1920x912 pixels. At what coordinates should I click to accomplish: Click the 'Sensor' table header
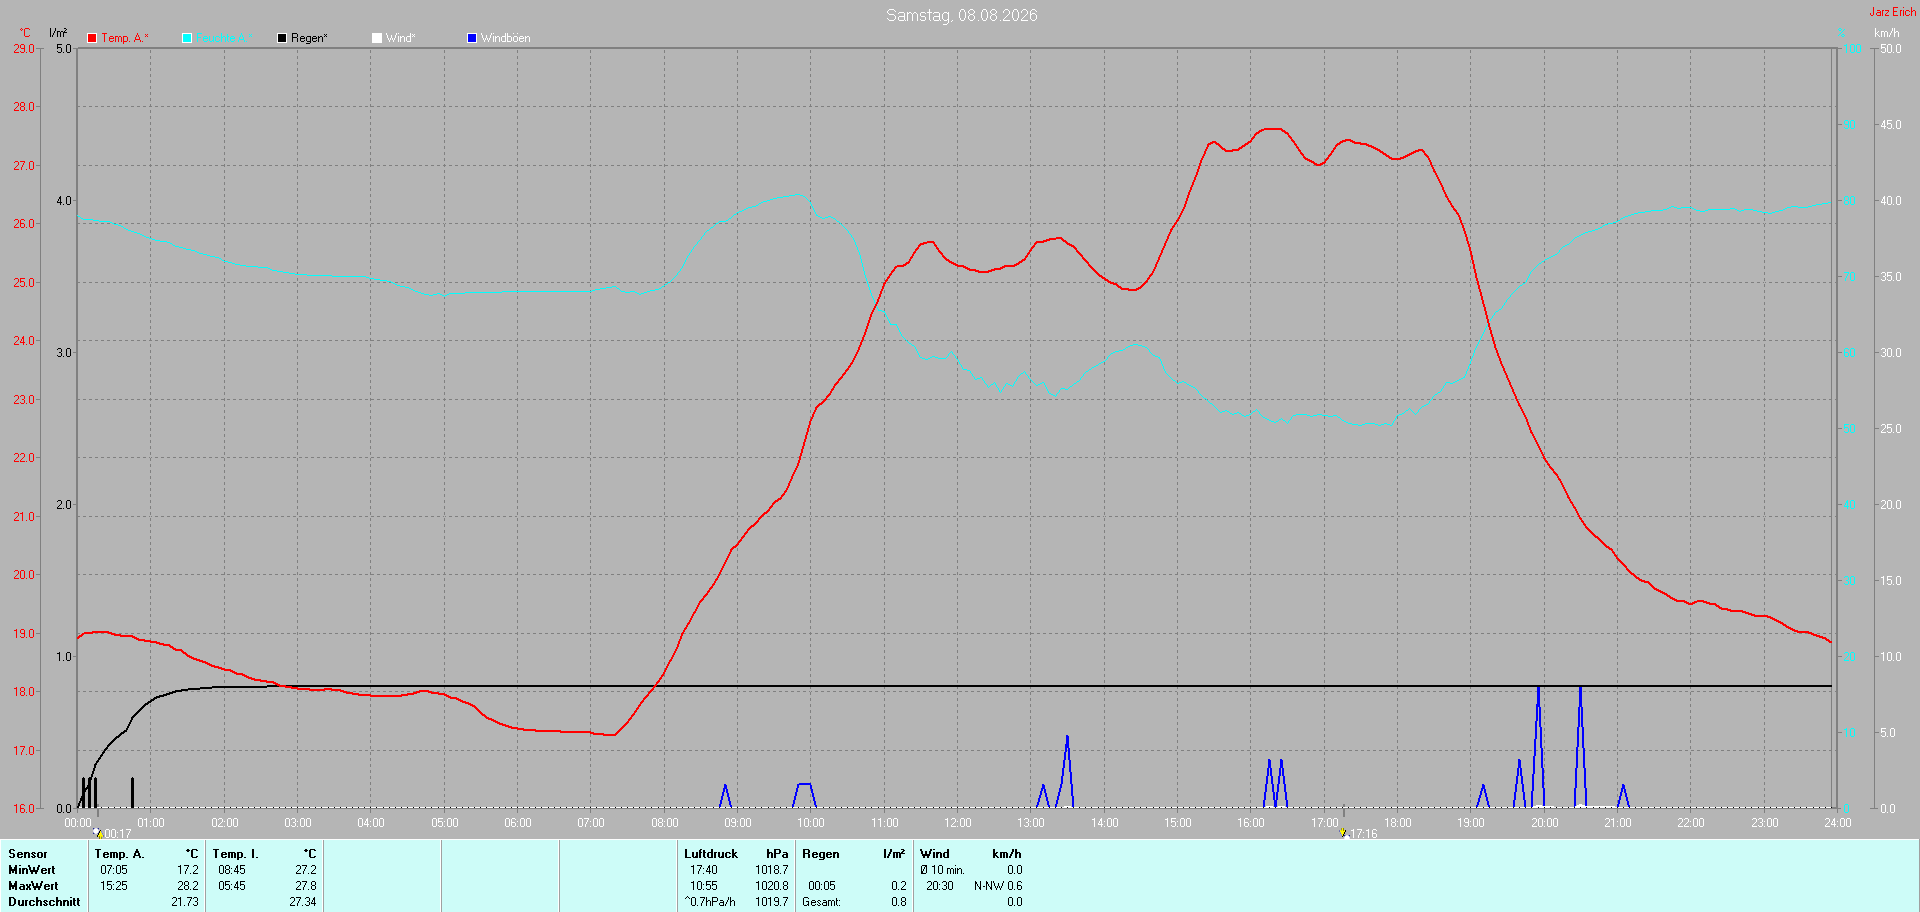coord(28,854)
